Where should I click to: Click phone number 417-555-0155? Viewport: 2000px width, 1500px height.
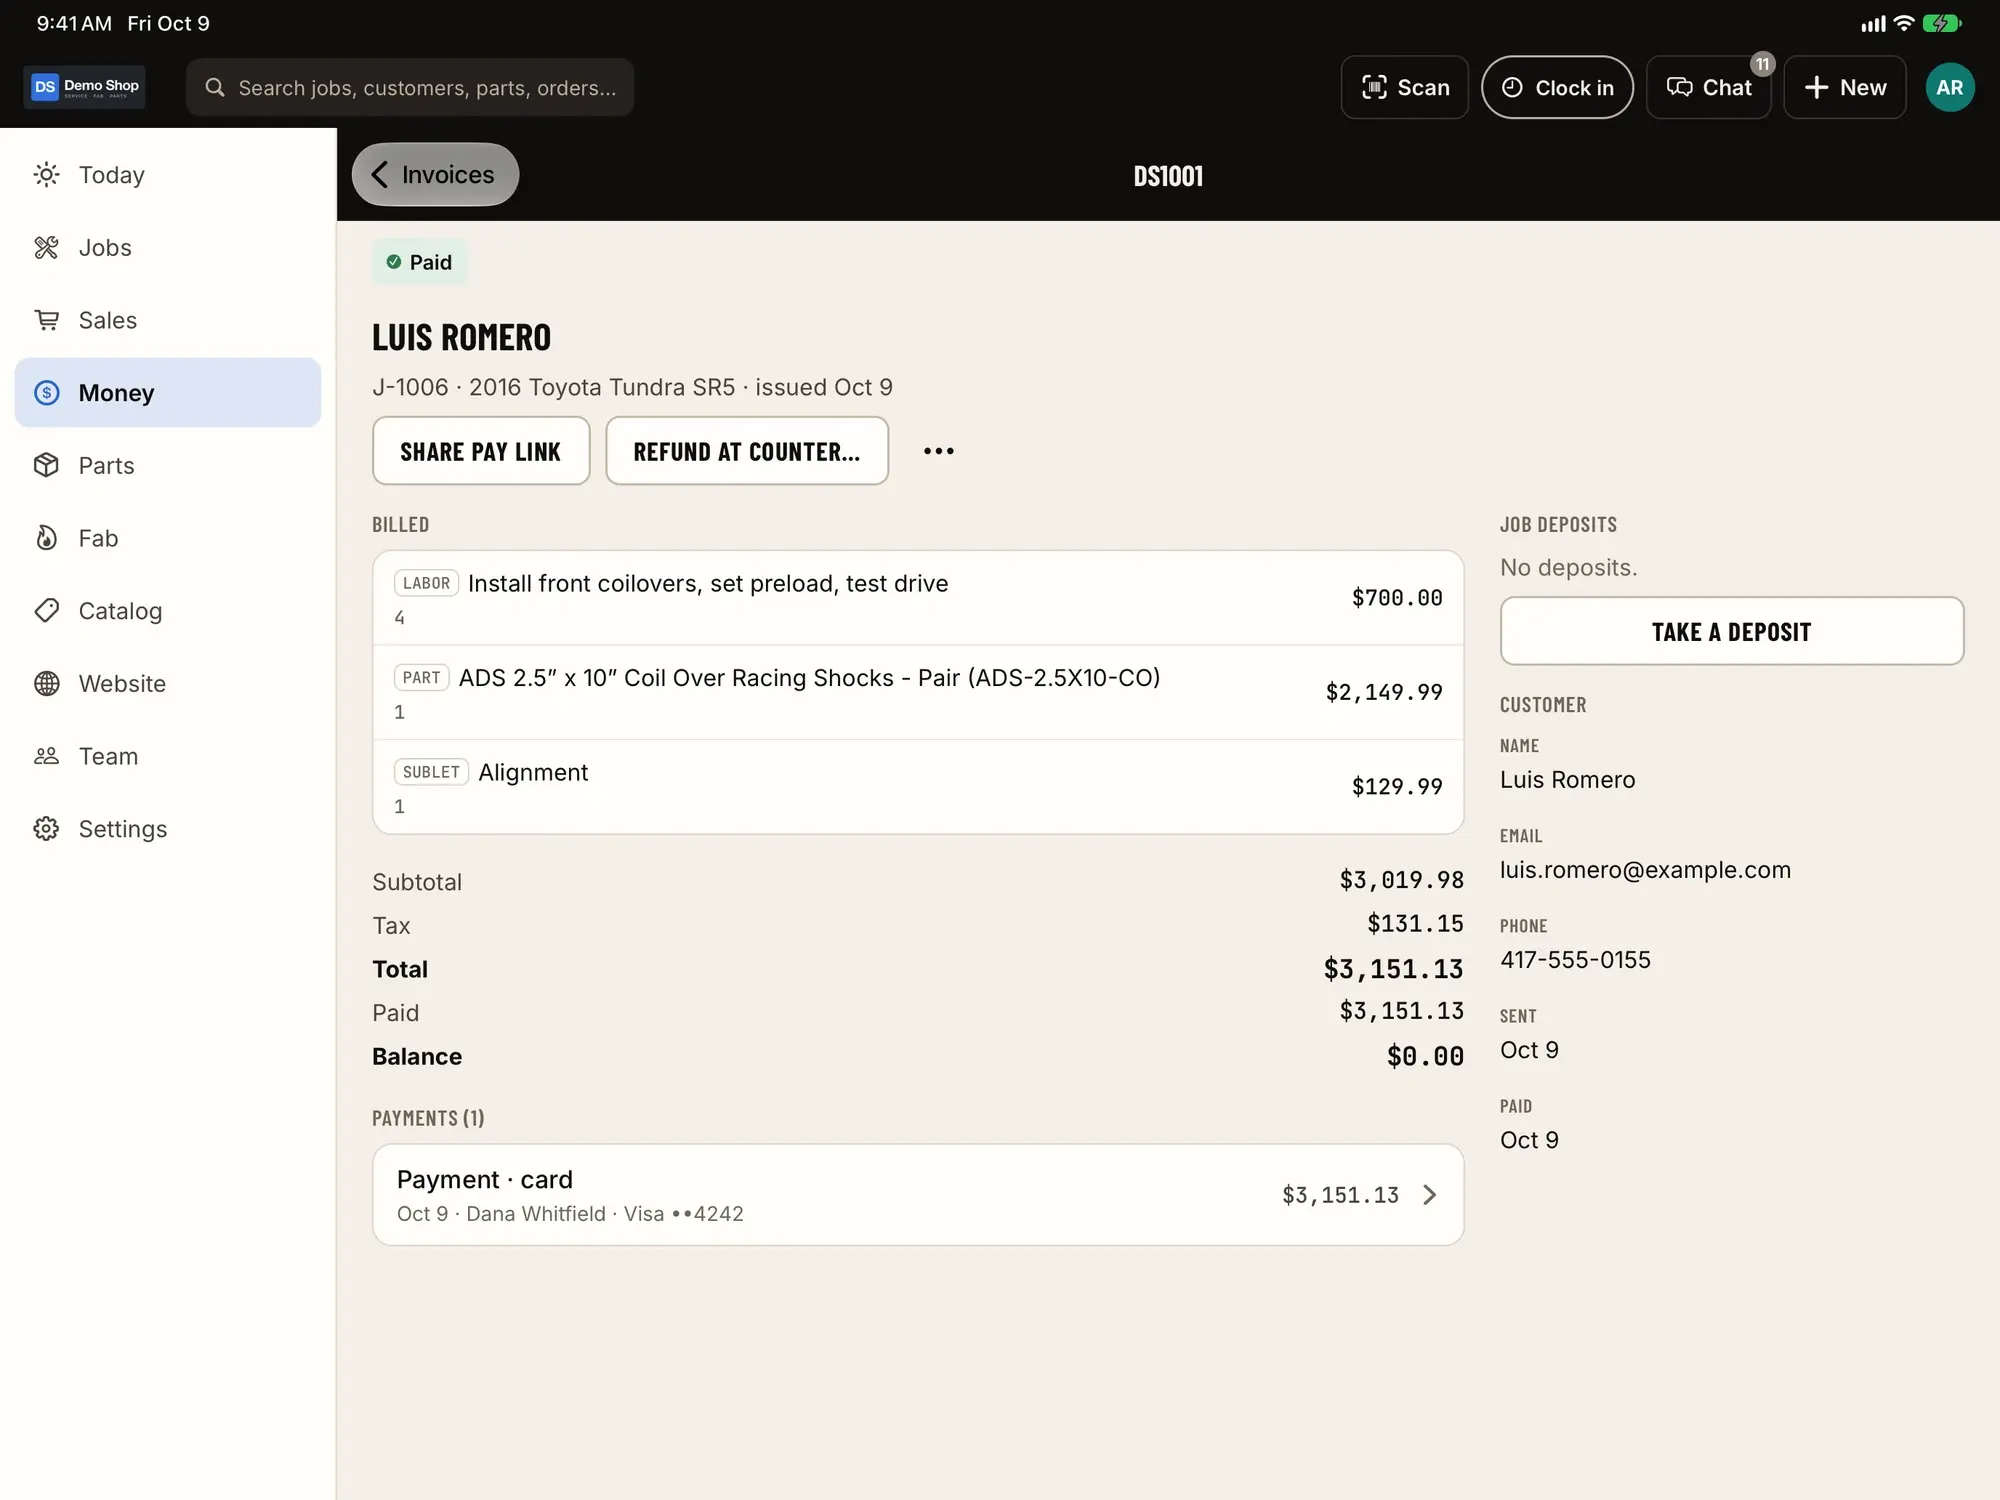(x=1575, y=960)
